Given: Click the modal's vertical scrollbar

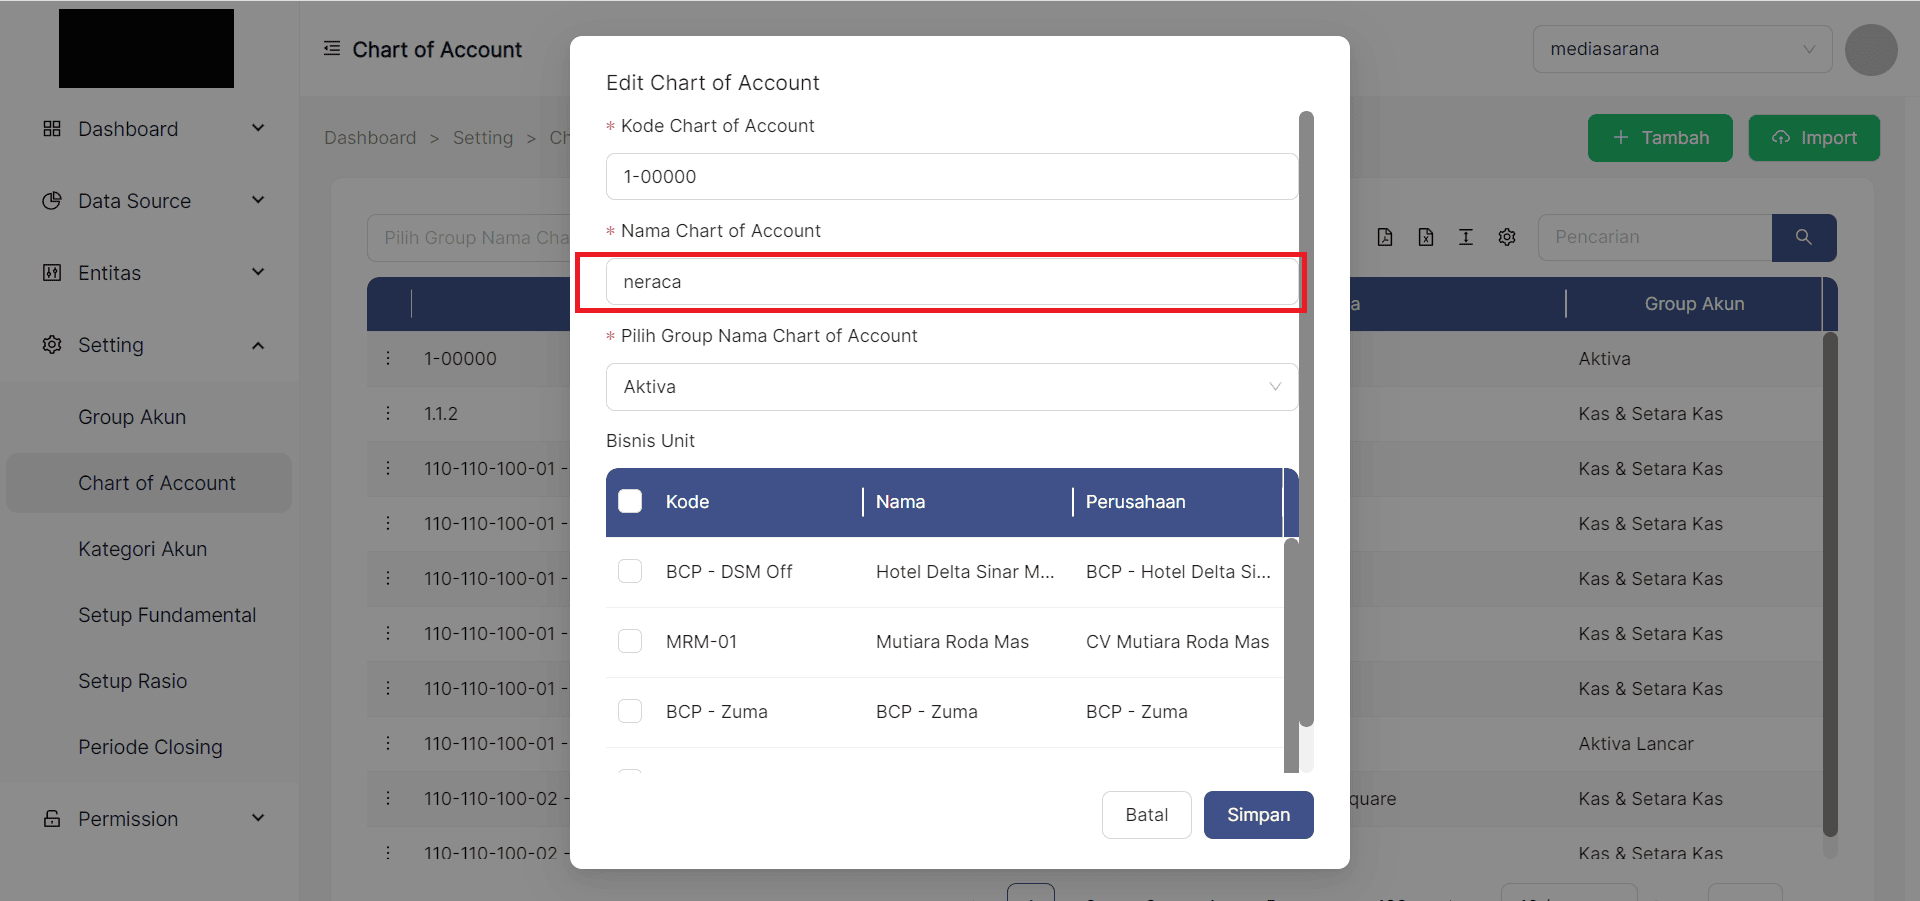Looking at the screenshot, I should [1306, 420].
